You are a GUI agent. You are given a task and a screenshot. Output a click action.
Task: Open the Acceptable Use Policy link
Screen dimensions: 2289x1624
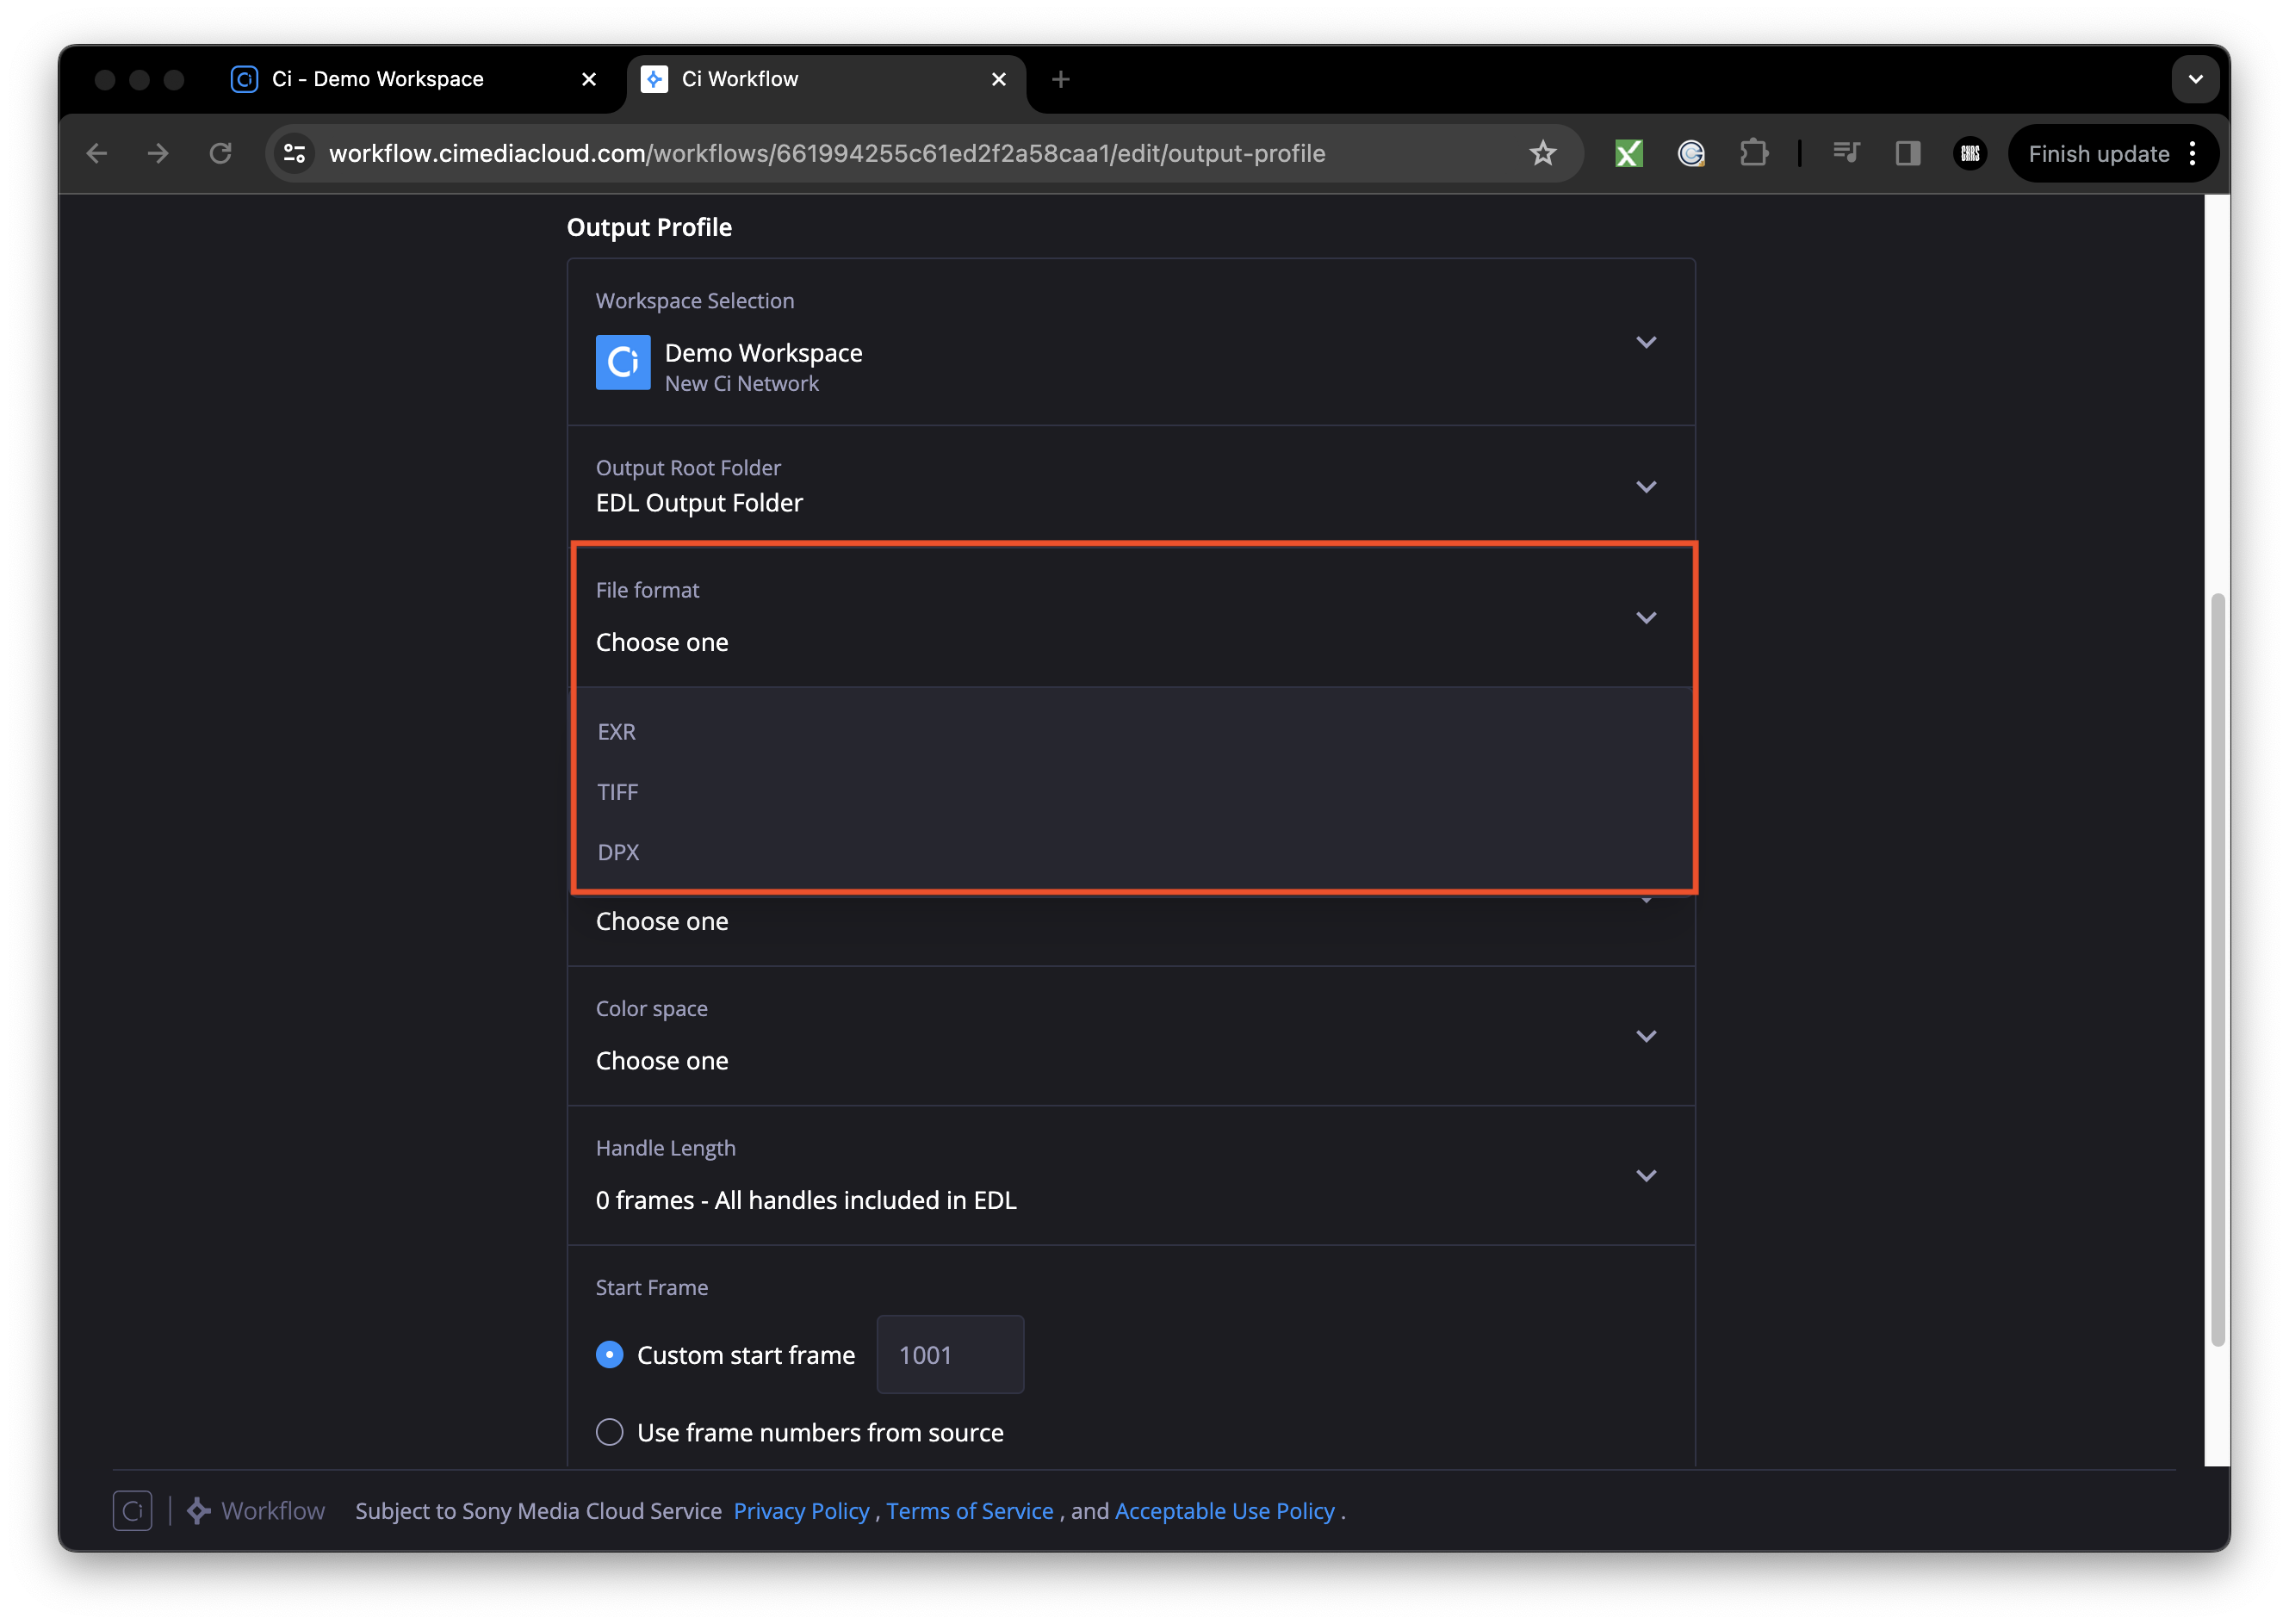(x=1224, y=1510)
